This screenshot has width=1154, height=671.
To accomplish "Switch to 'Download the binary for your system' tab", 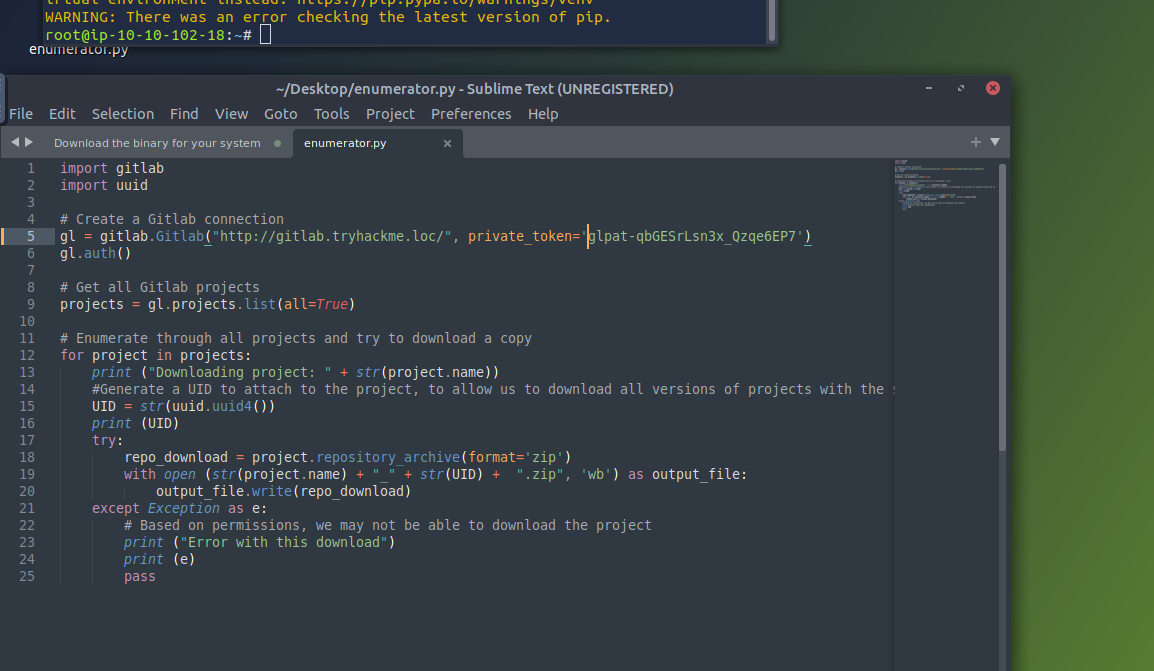I will [157, 143].
